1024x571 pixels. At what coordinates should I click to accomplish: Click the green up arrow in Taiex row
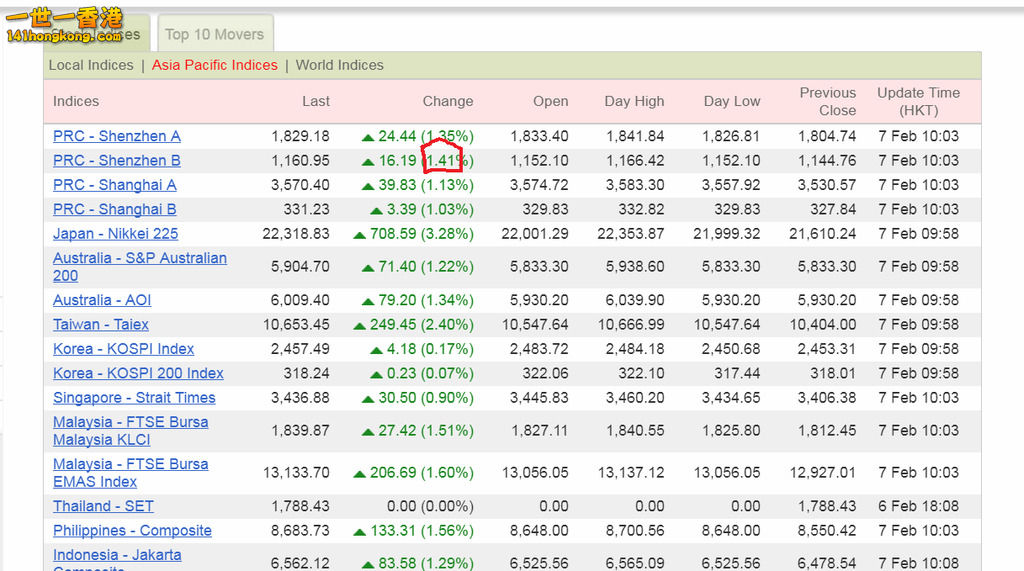[x=359, y=326]
